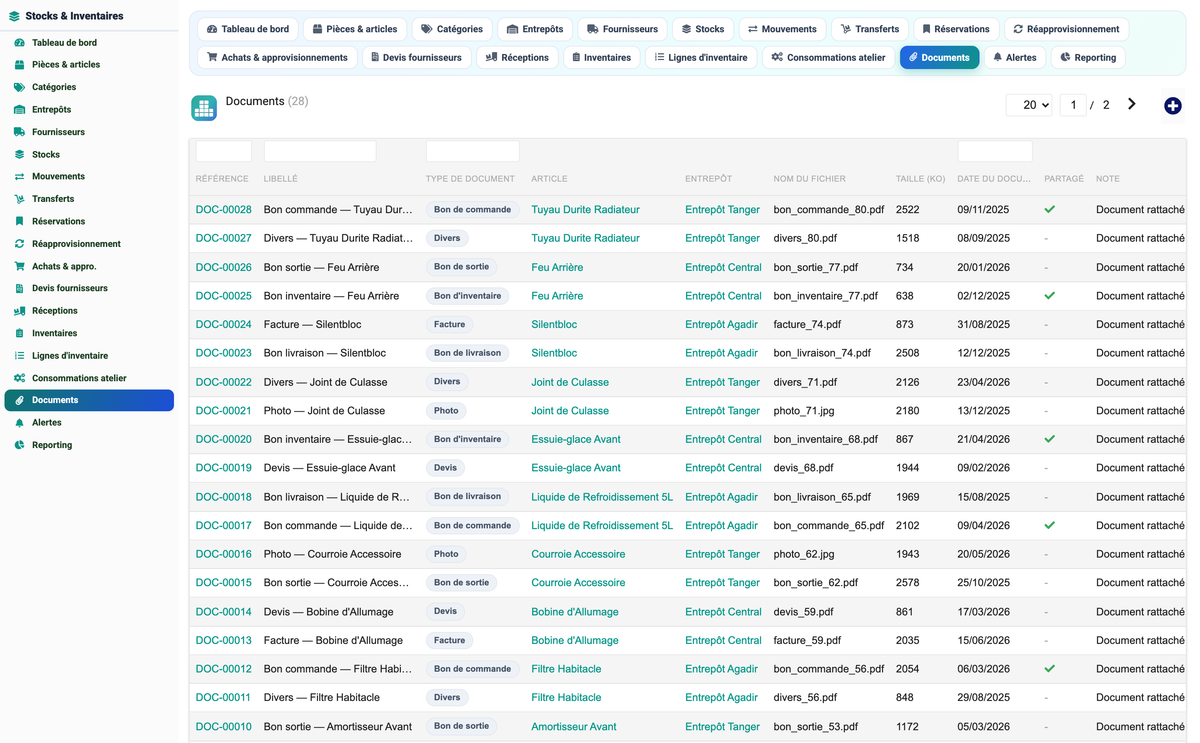
Task: Click Facture badge in DOC-00013 row
Action: (x=450, y=640)
